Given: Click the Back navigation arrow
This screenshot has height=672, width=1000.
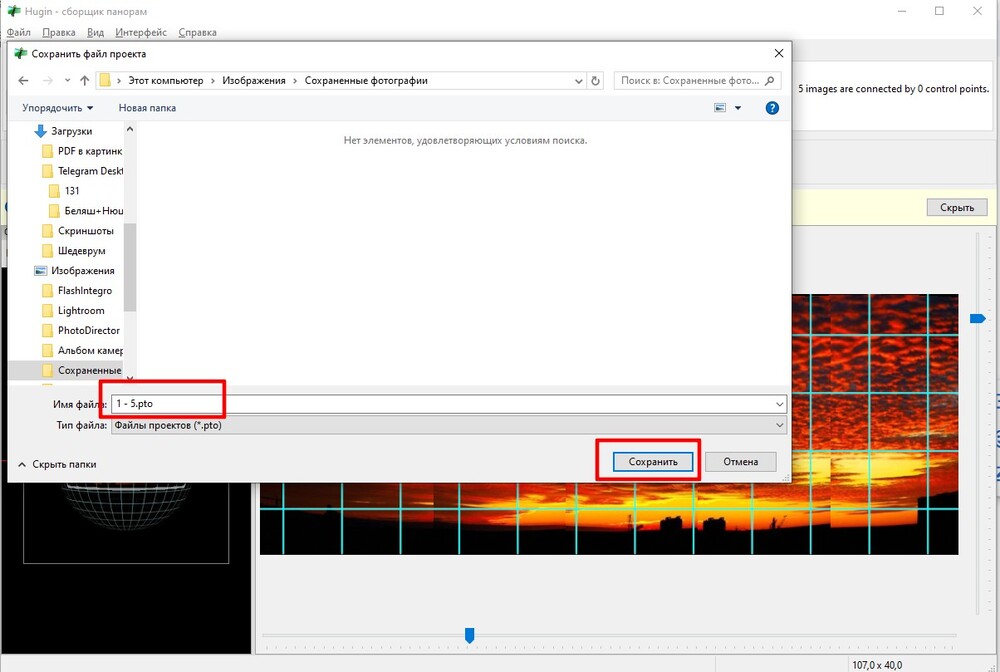Looking at the screenshot, I should point(24,81).
